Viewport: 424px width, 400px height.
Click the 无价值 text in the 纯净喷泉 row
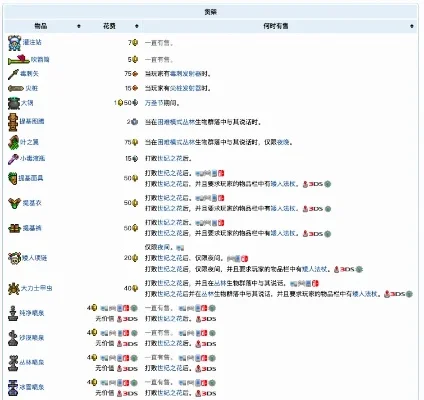click(x=105, y=319)
